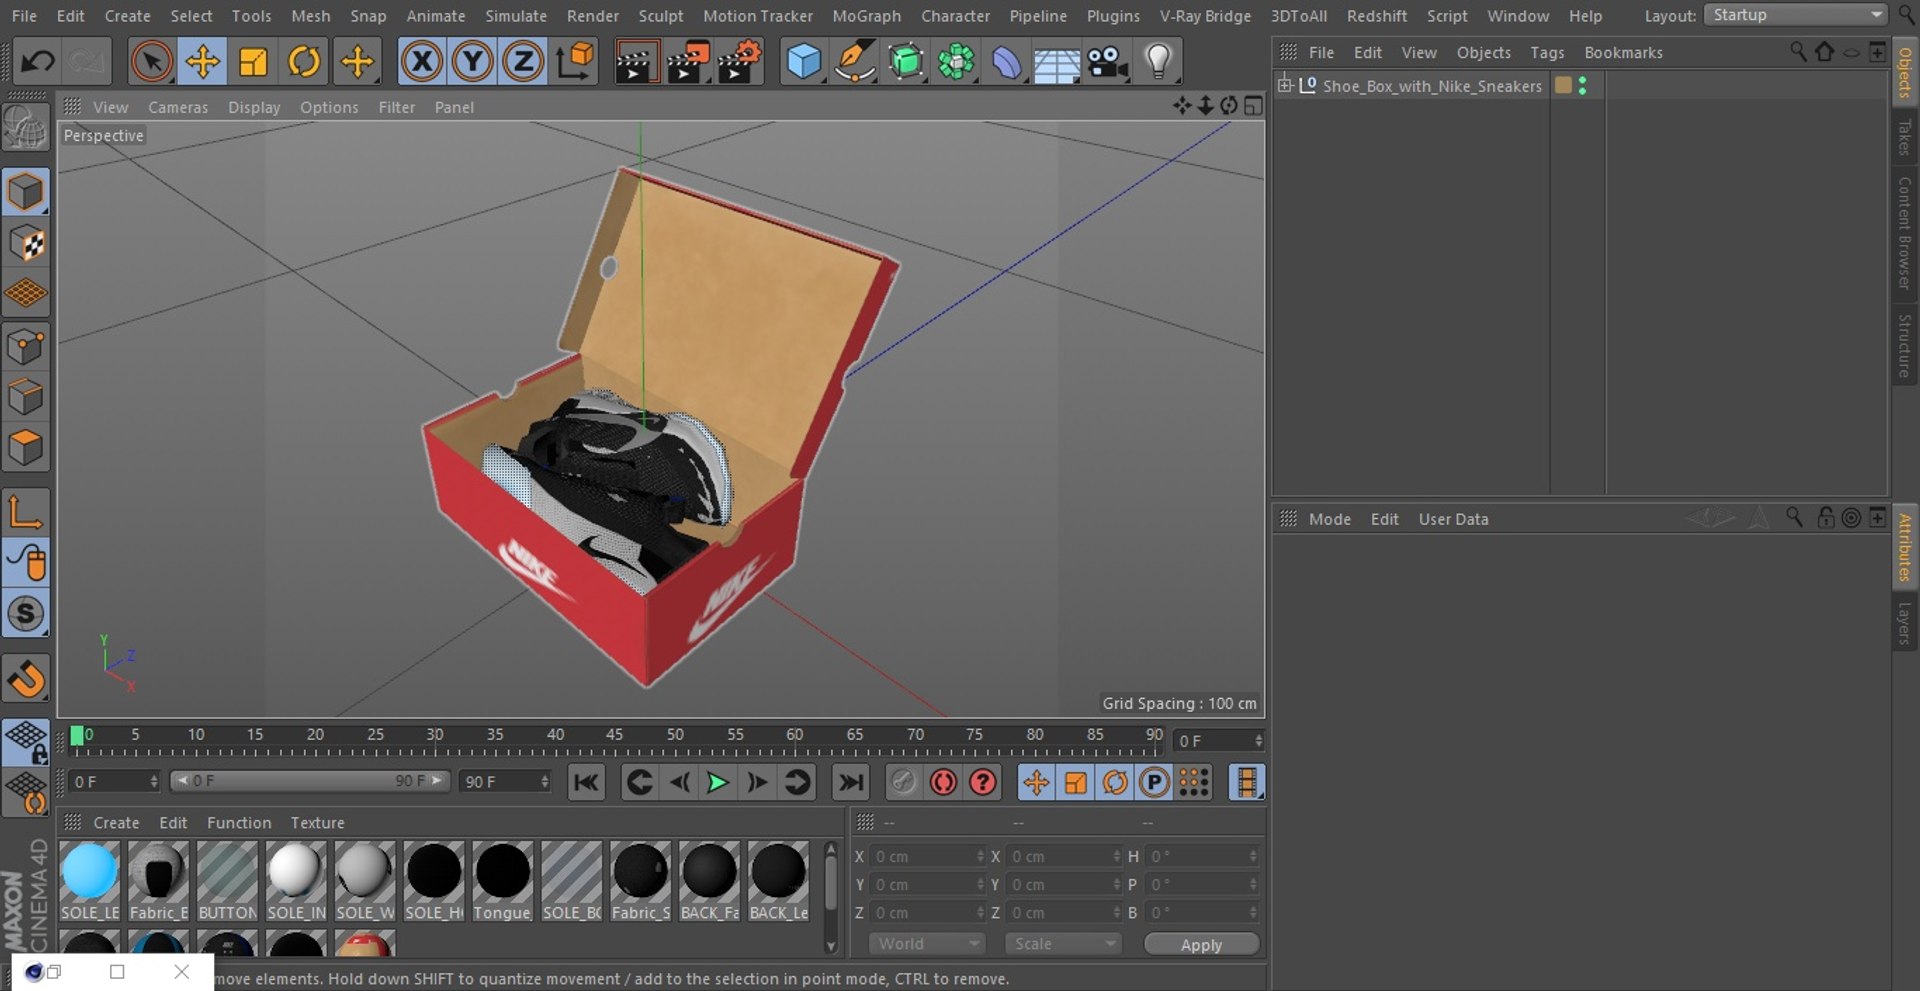
Task: Toggle X axis lock
Action: [421, 62]
